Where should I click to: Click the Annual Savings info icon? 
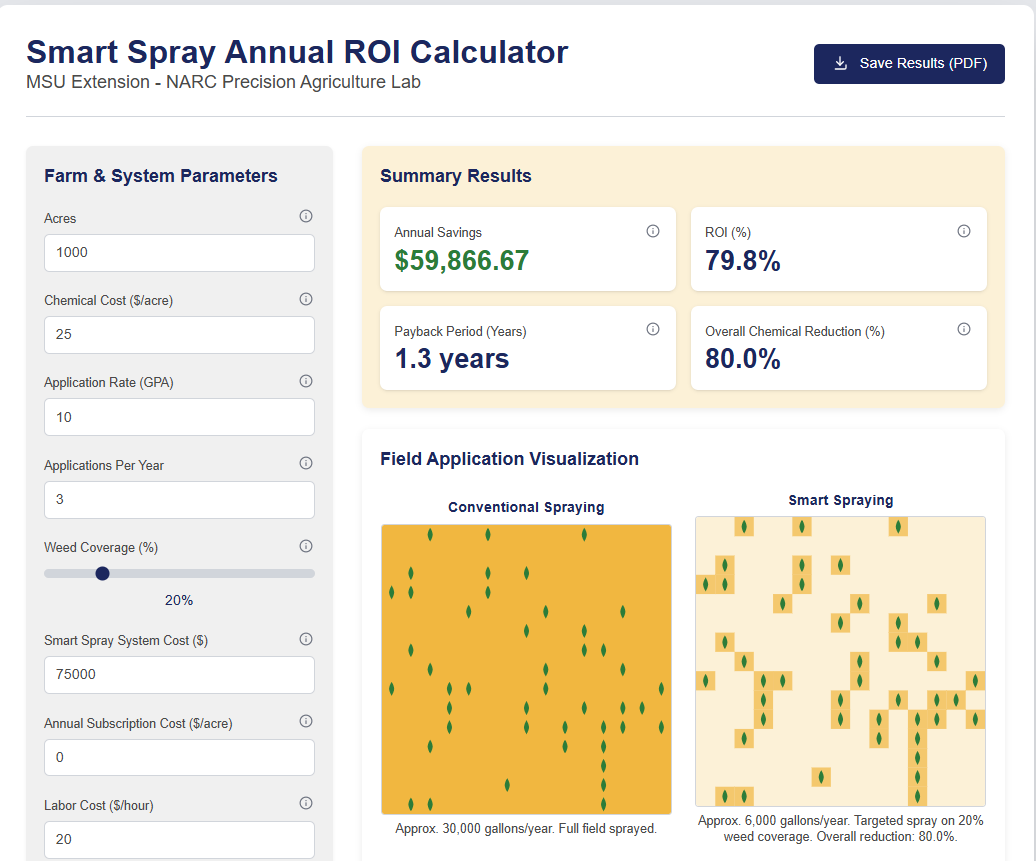pyautogui.click(x=653, y=231)
